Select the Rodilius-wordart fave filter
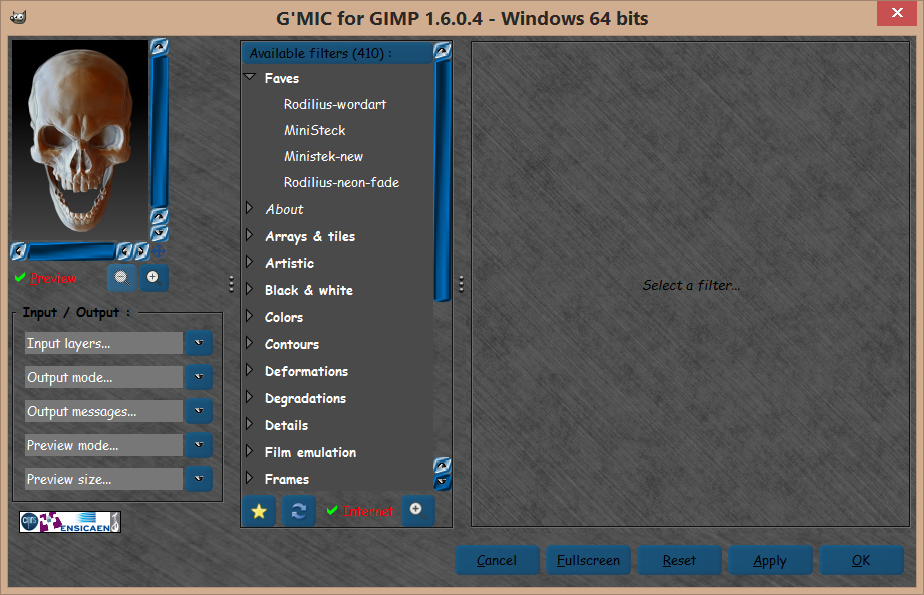The width and height of the screenshot is (924, 595). click(x=335, y=104)
